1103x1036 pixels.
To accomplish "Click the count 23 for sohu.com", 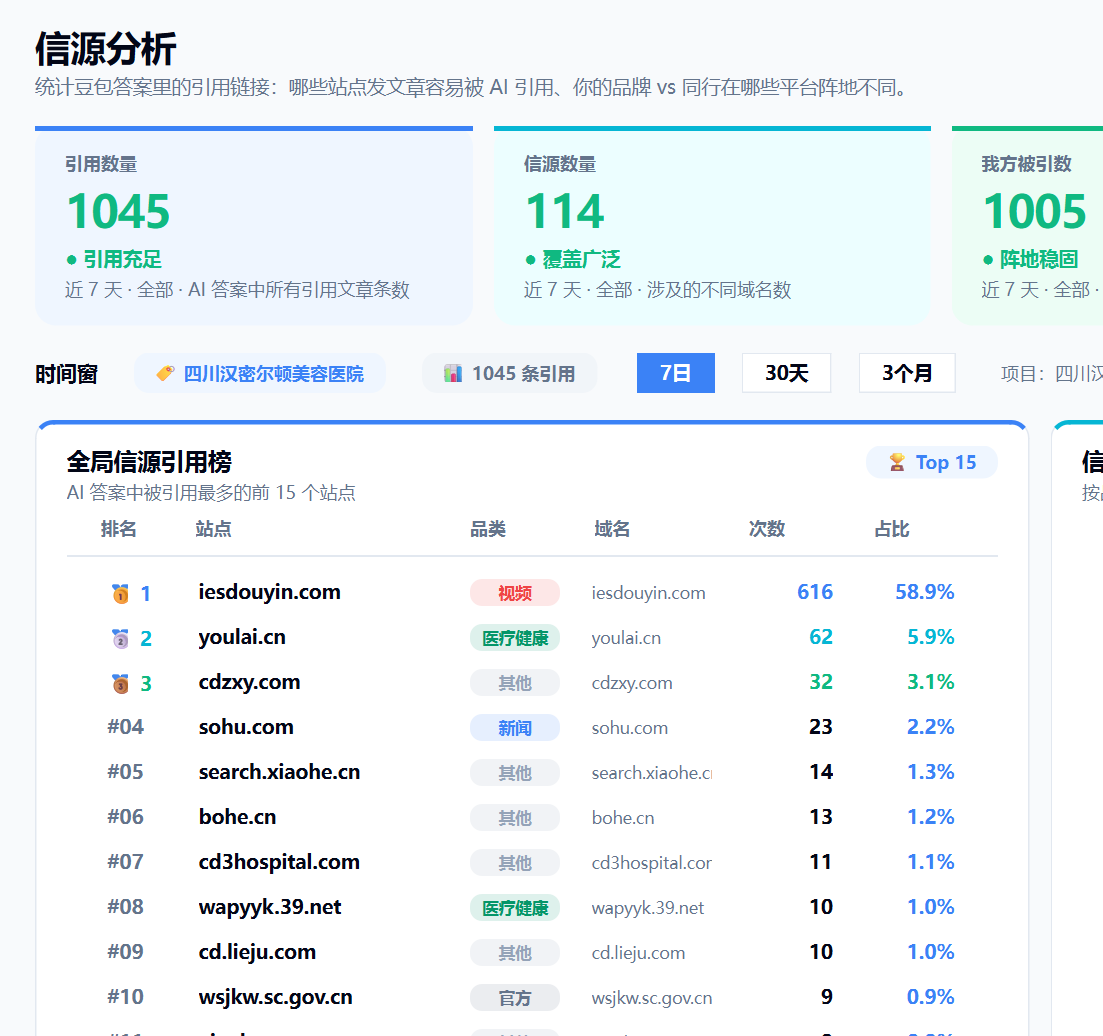I will click(x=821, y=727).
